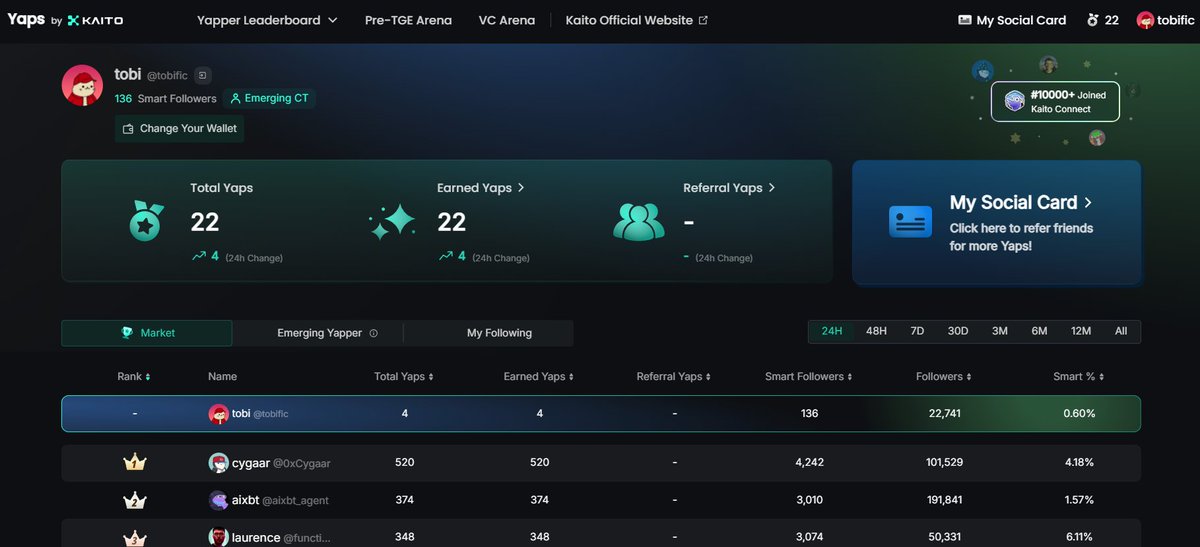Click the 22,741 followers value

pyautogui.click(x=943, y=413)
